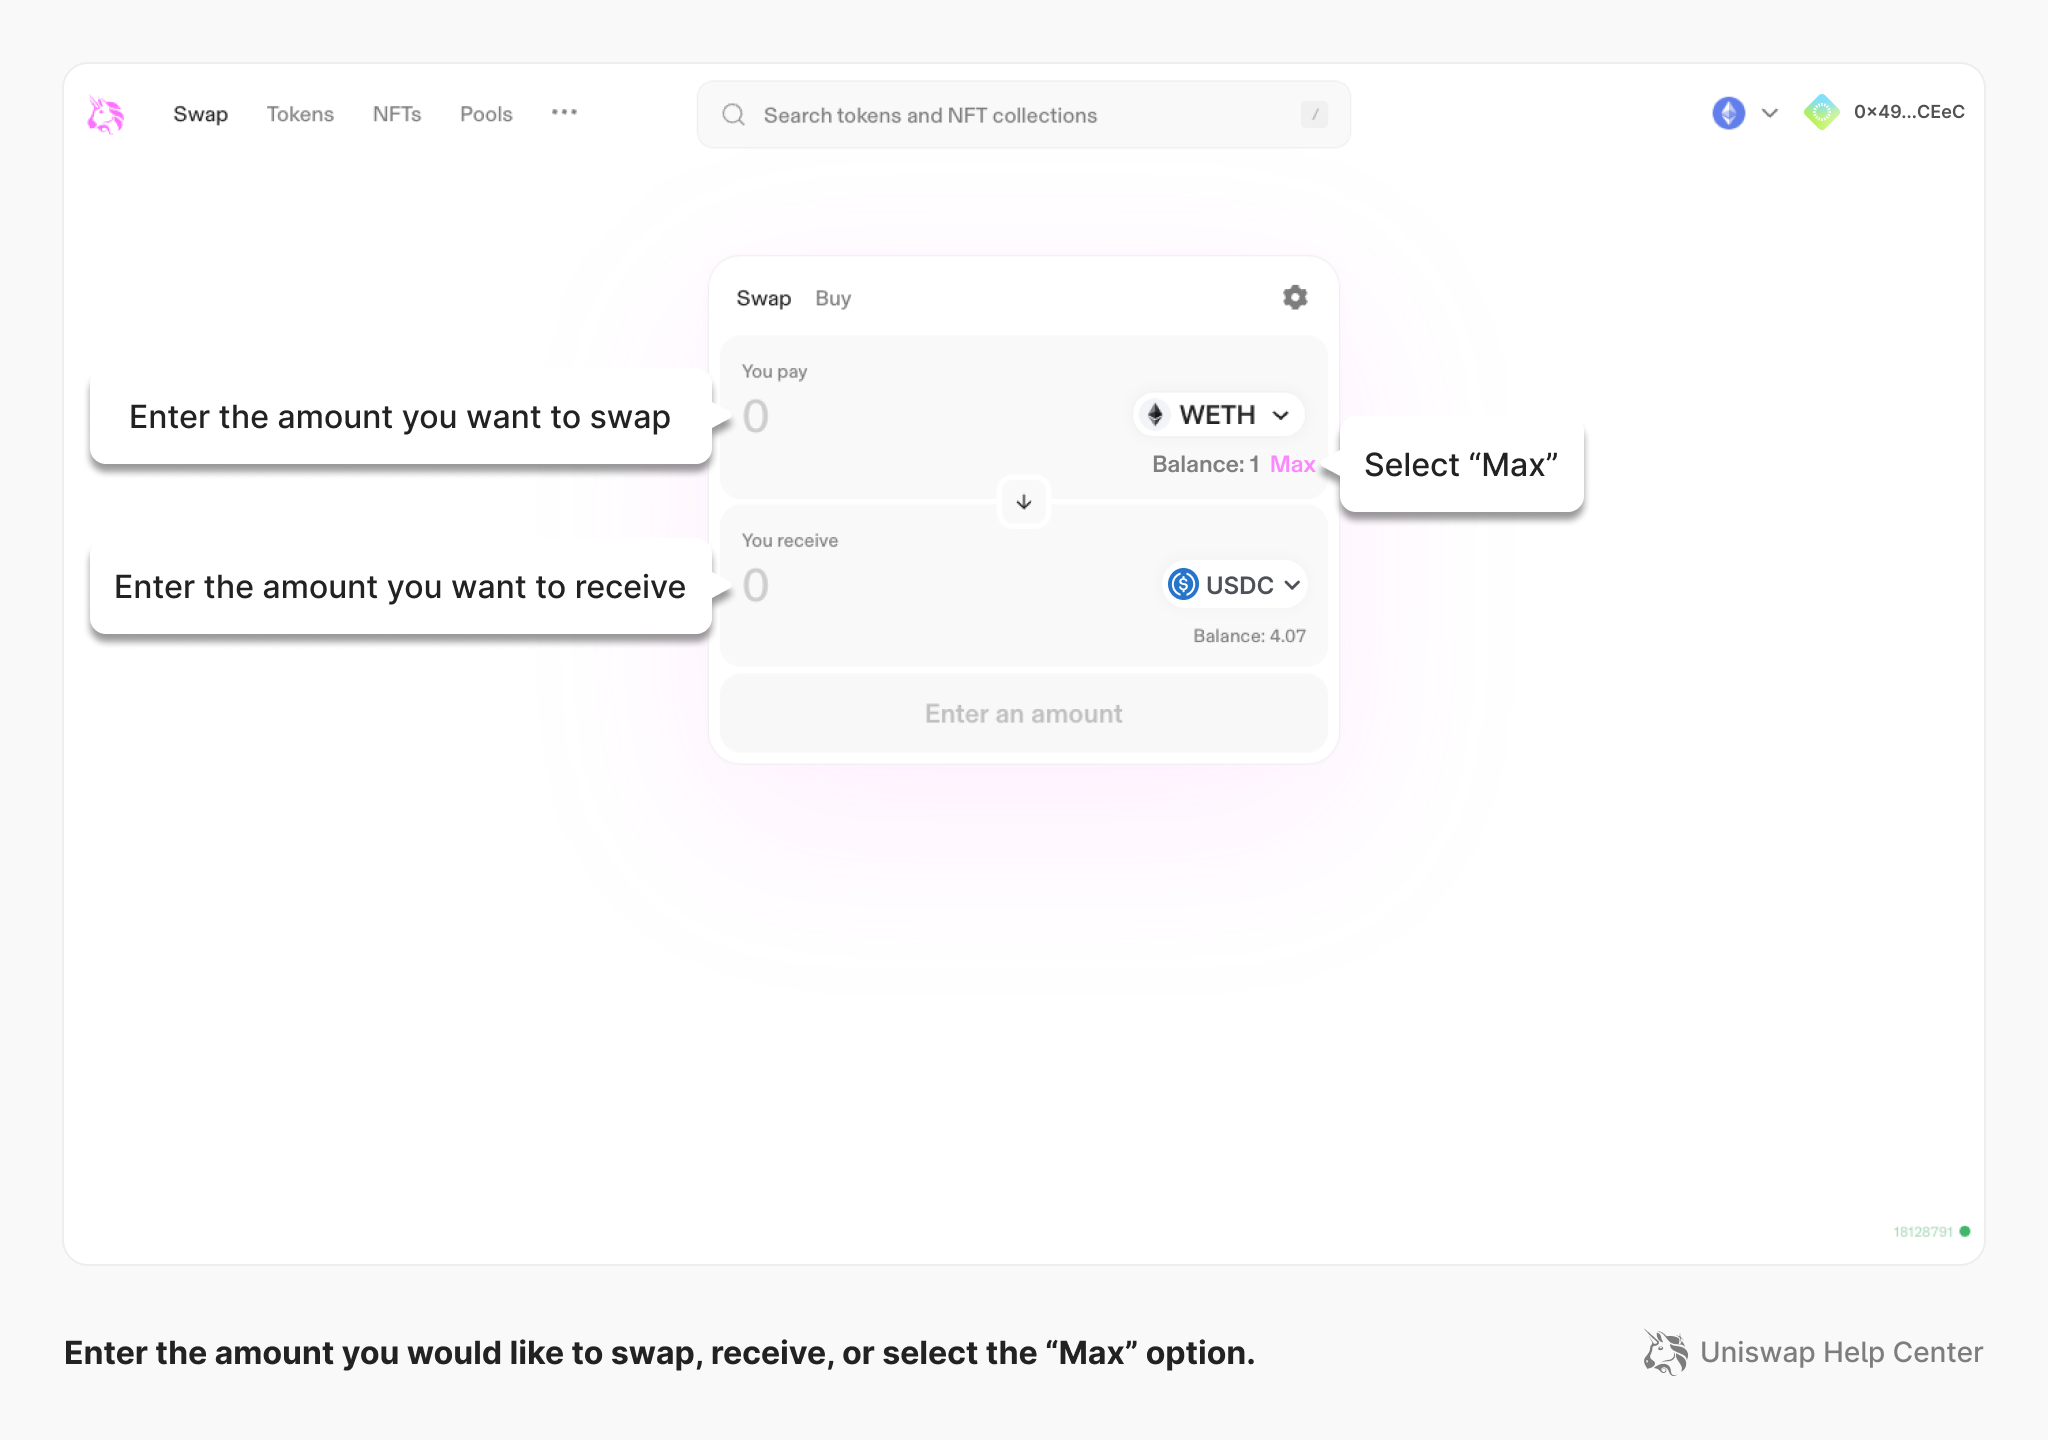Click the wallet avatar icon

1822,112
